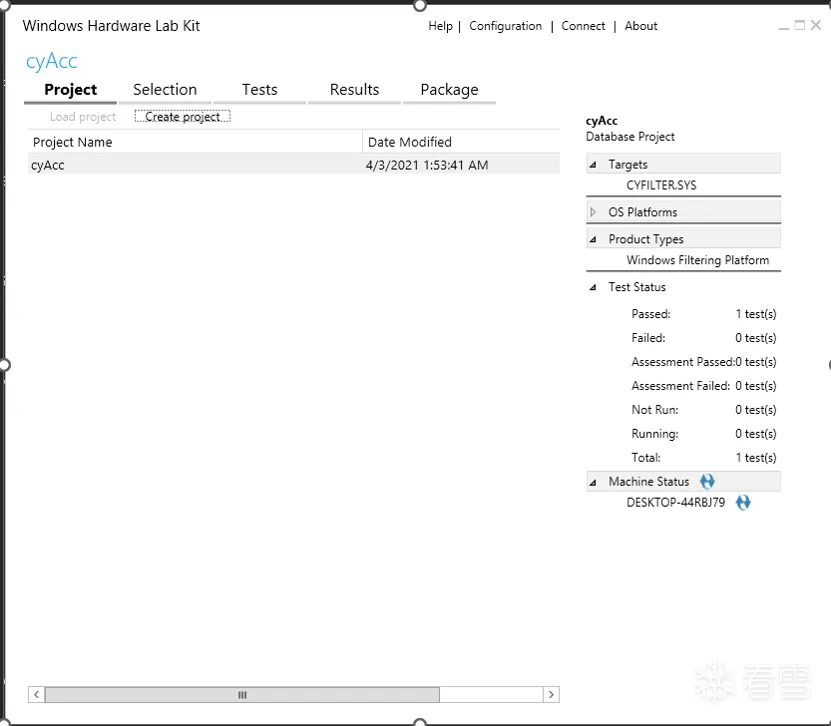Screen dimensions: 831x726
Task: Click the Assessment Passed label
Action: [x=683, y=362]
